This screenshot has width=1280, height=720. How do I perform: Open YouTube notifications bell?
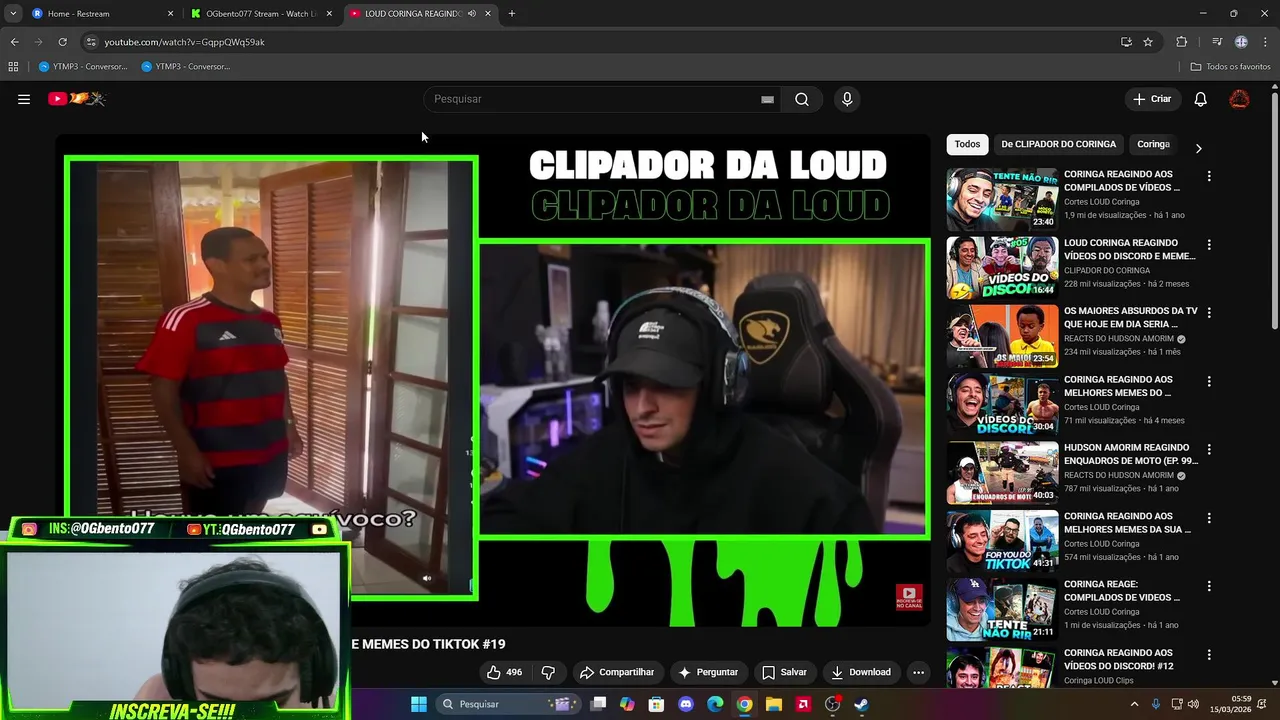(x=1201, y=99)
